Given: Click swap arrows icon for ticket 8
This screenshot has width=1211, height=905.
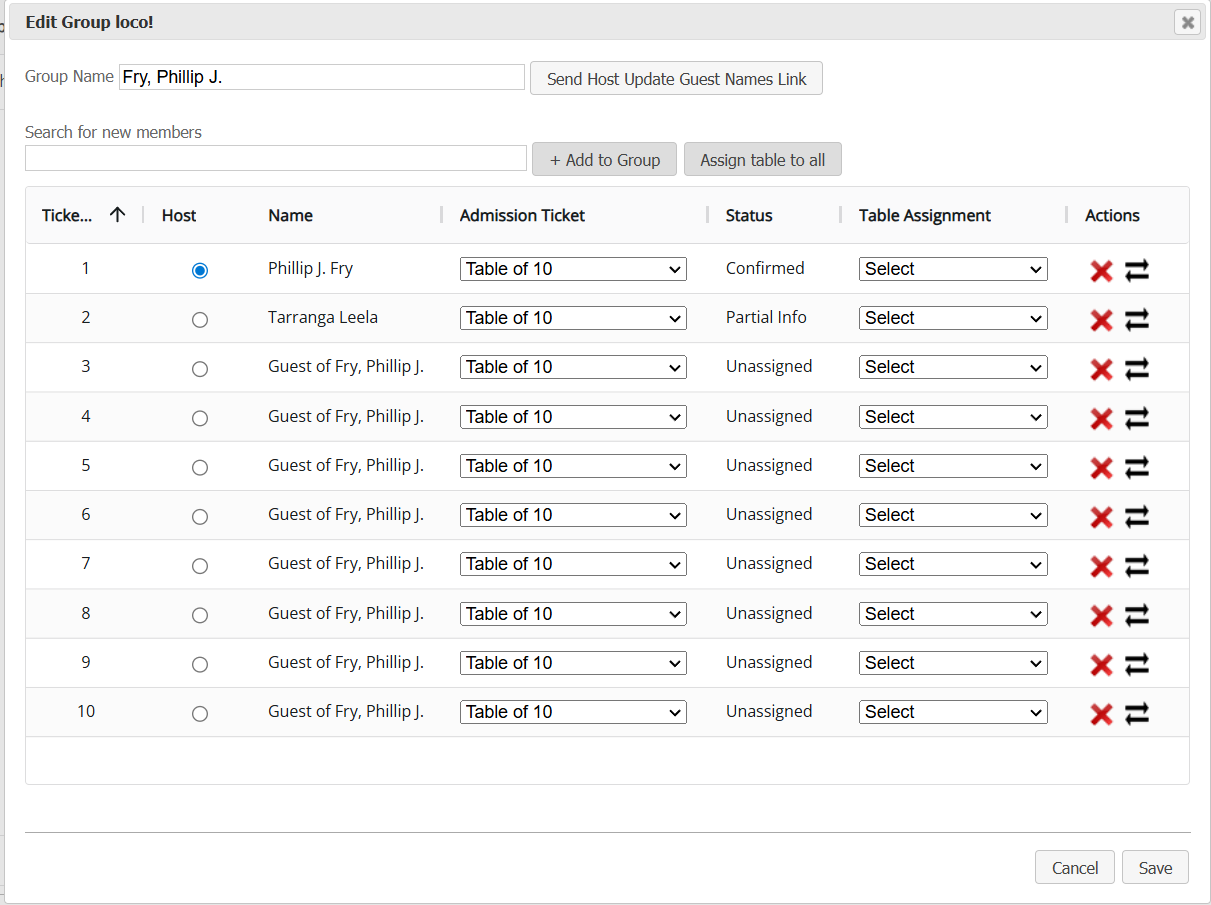Looking at the screenshot, I should coord(1137,615).
